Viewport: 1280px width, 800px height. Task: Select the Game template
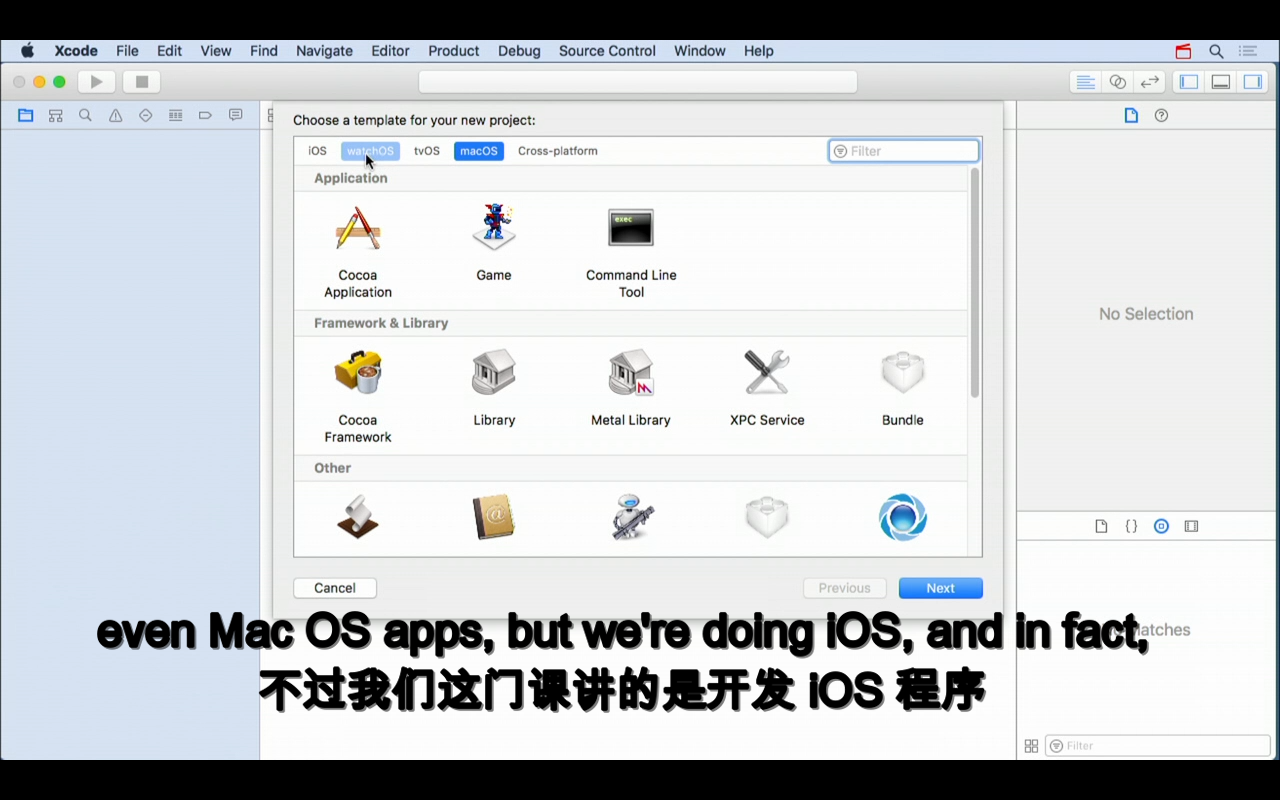(x=494, y=243)
